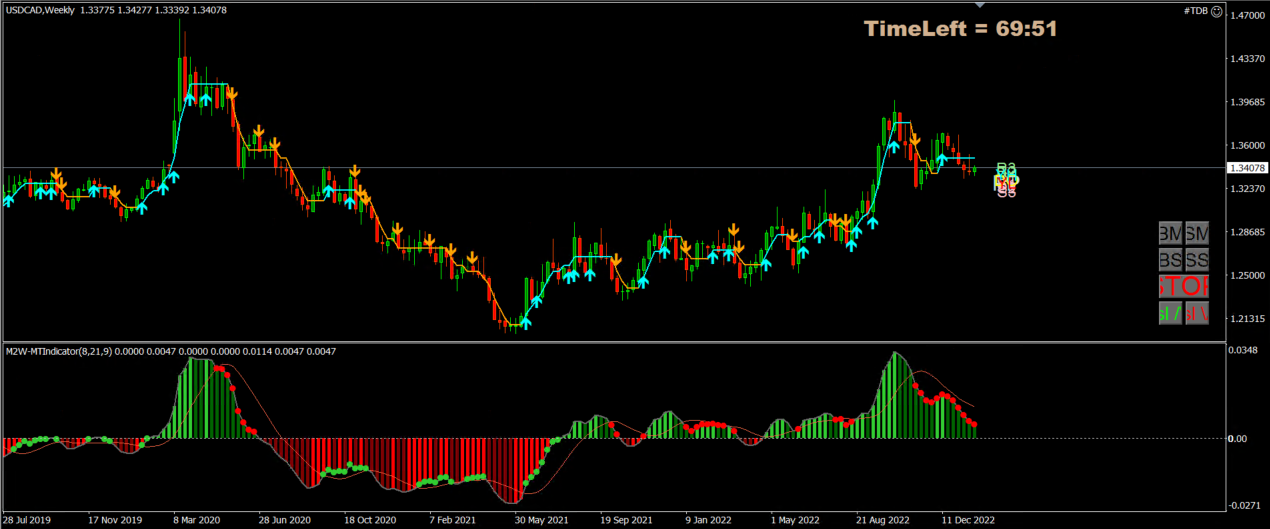This screenshot has height=529, width=1270.
Task: Click the SM trade button
Action: pyautogui.click(x=1197, y=233)
